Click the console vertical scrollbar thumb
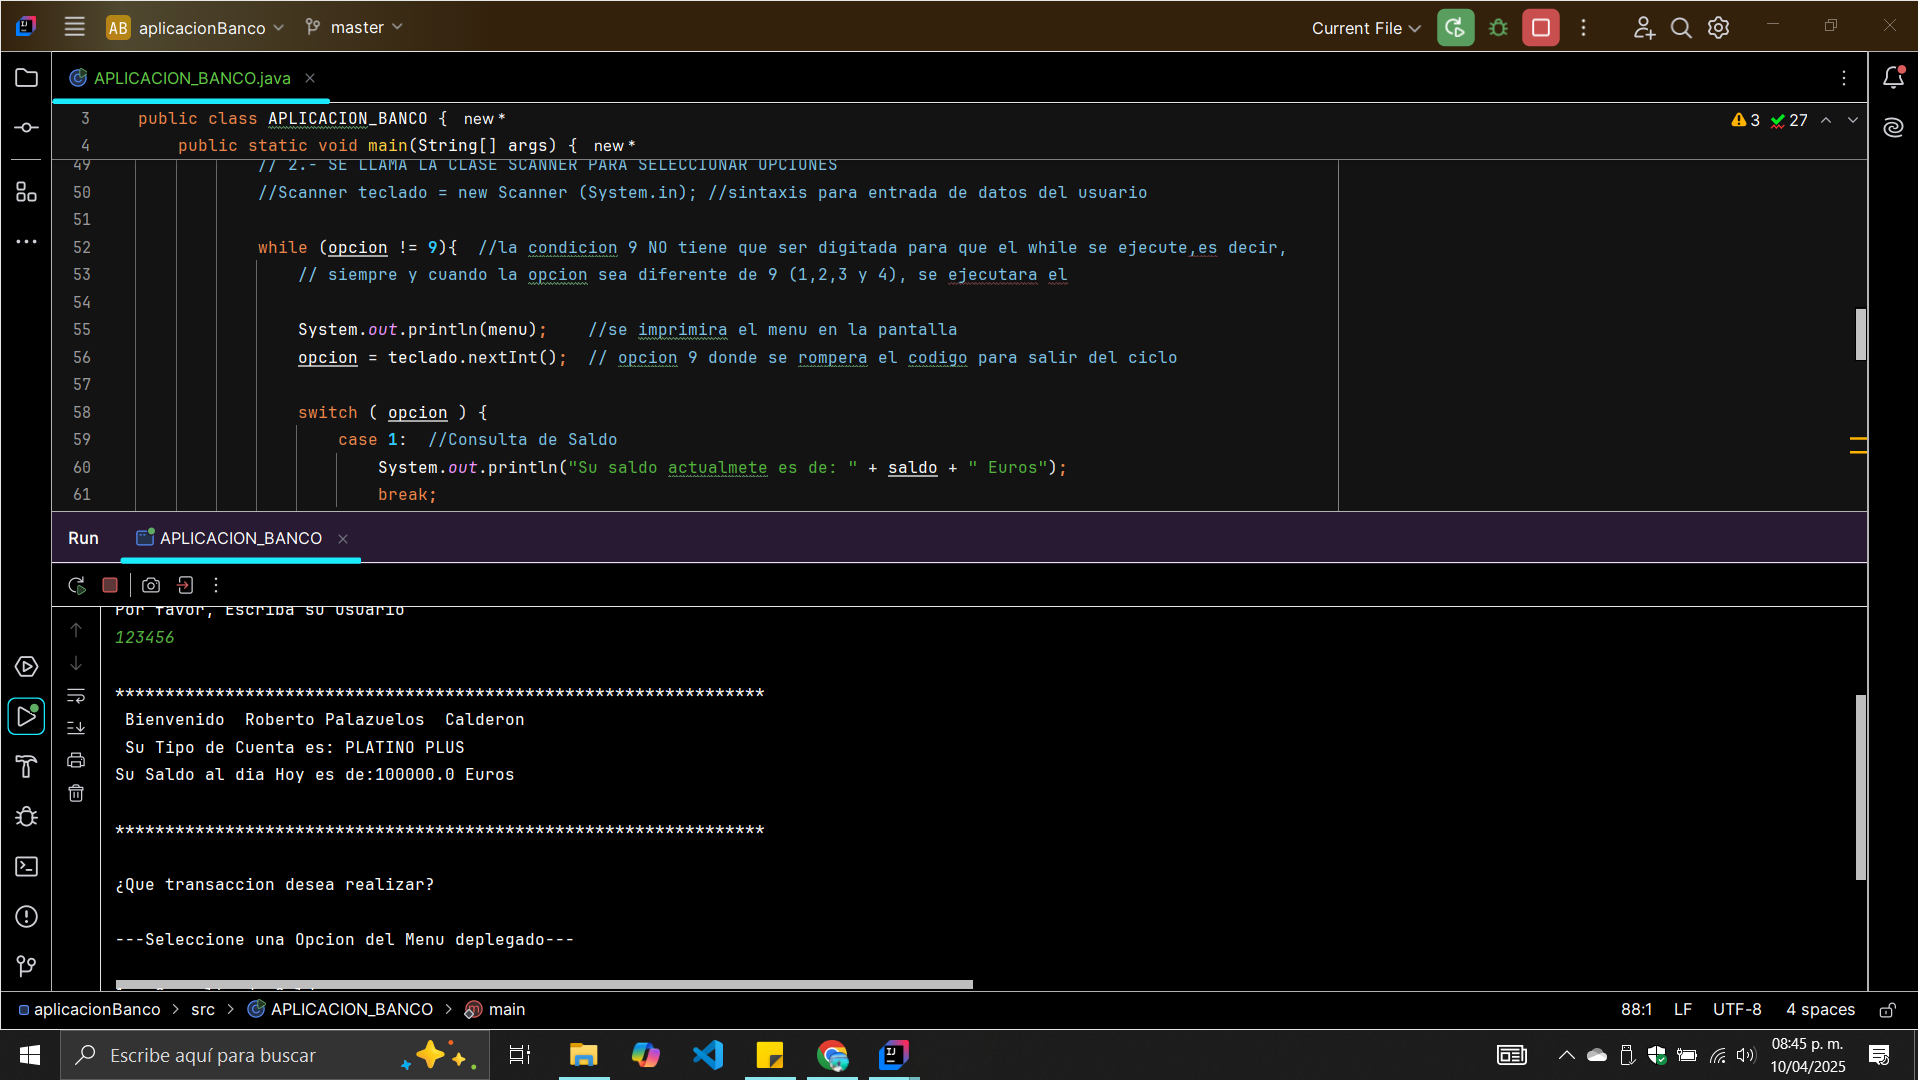The image size is (1918, 1080). [1860, 787]
